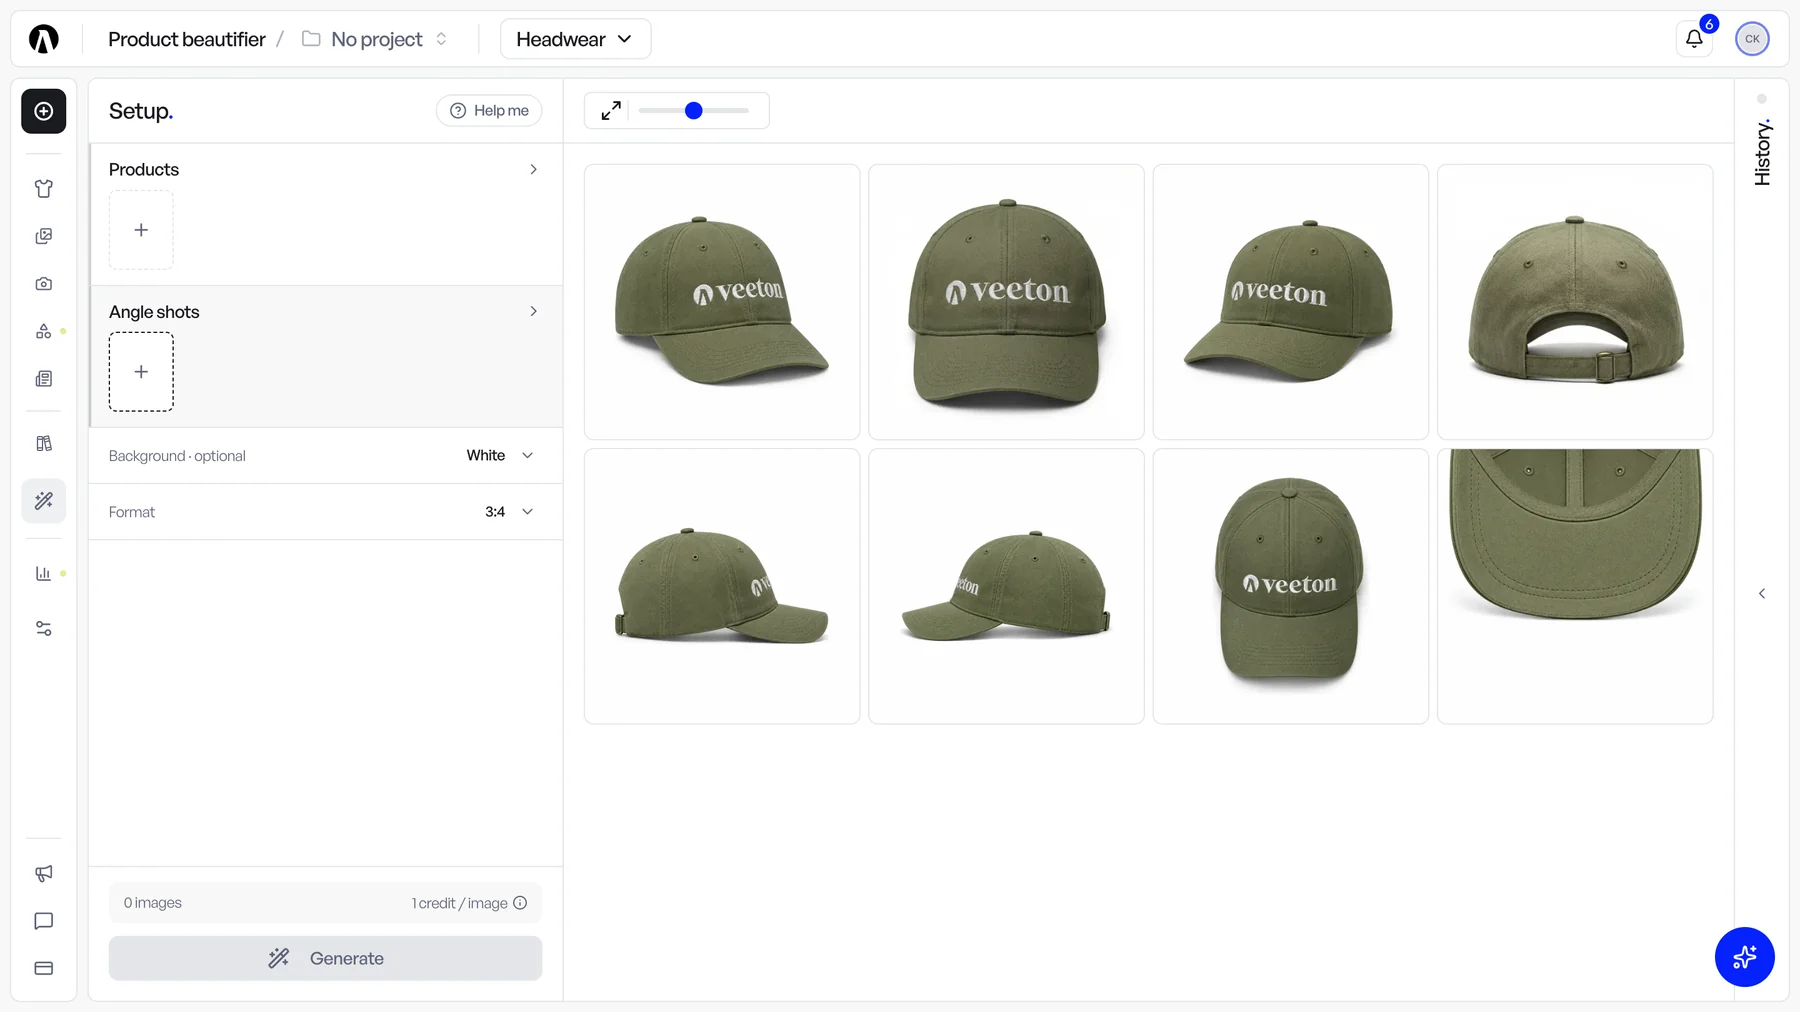This screenshot has height=1012, width=1800.
Task: Add a product with the plus box
Action: 141,230
